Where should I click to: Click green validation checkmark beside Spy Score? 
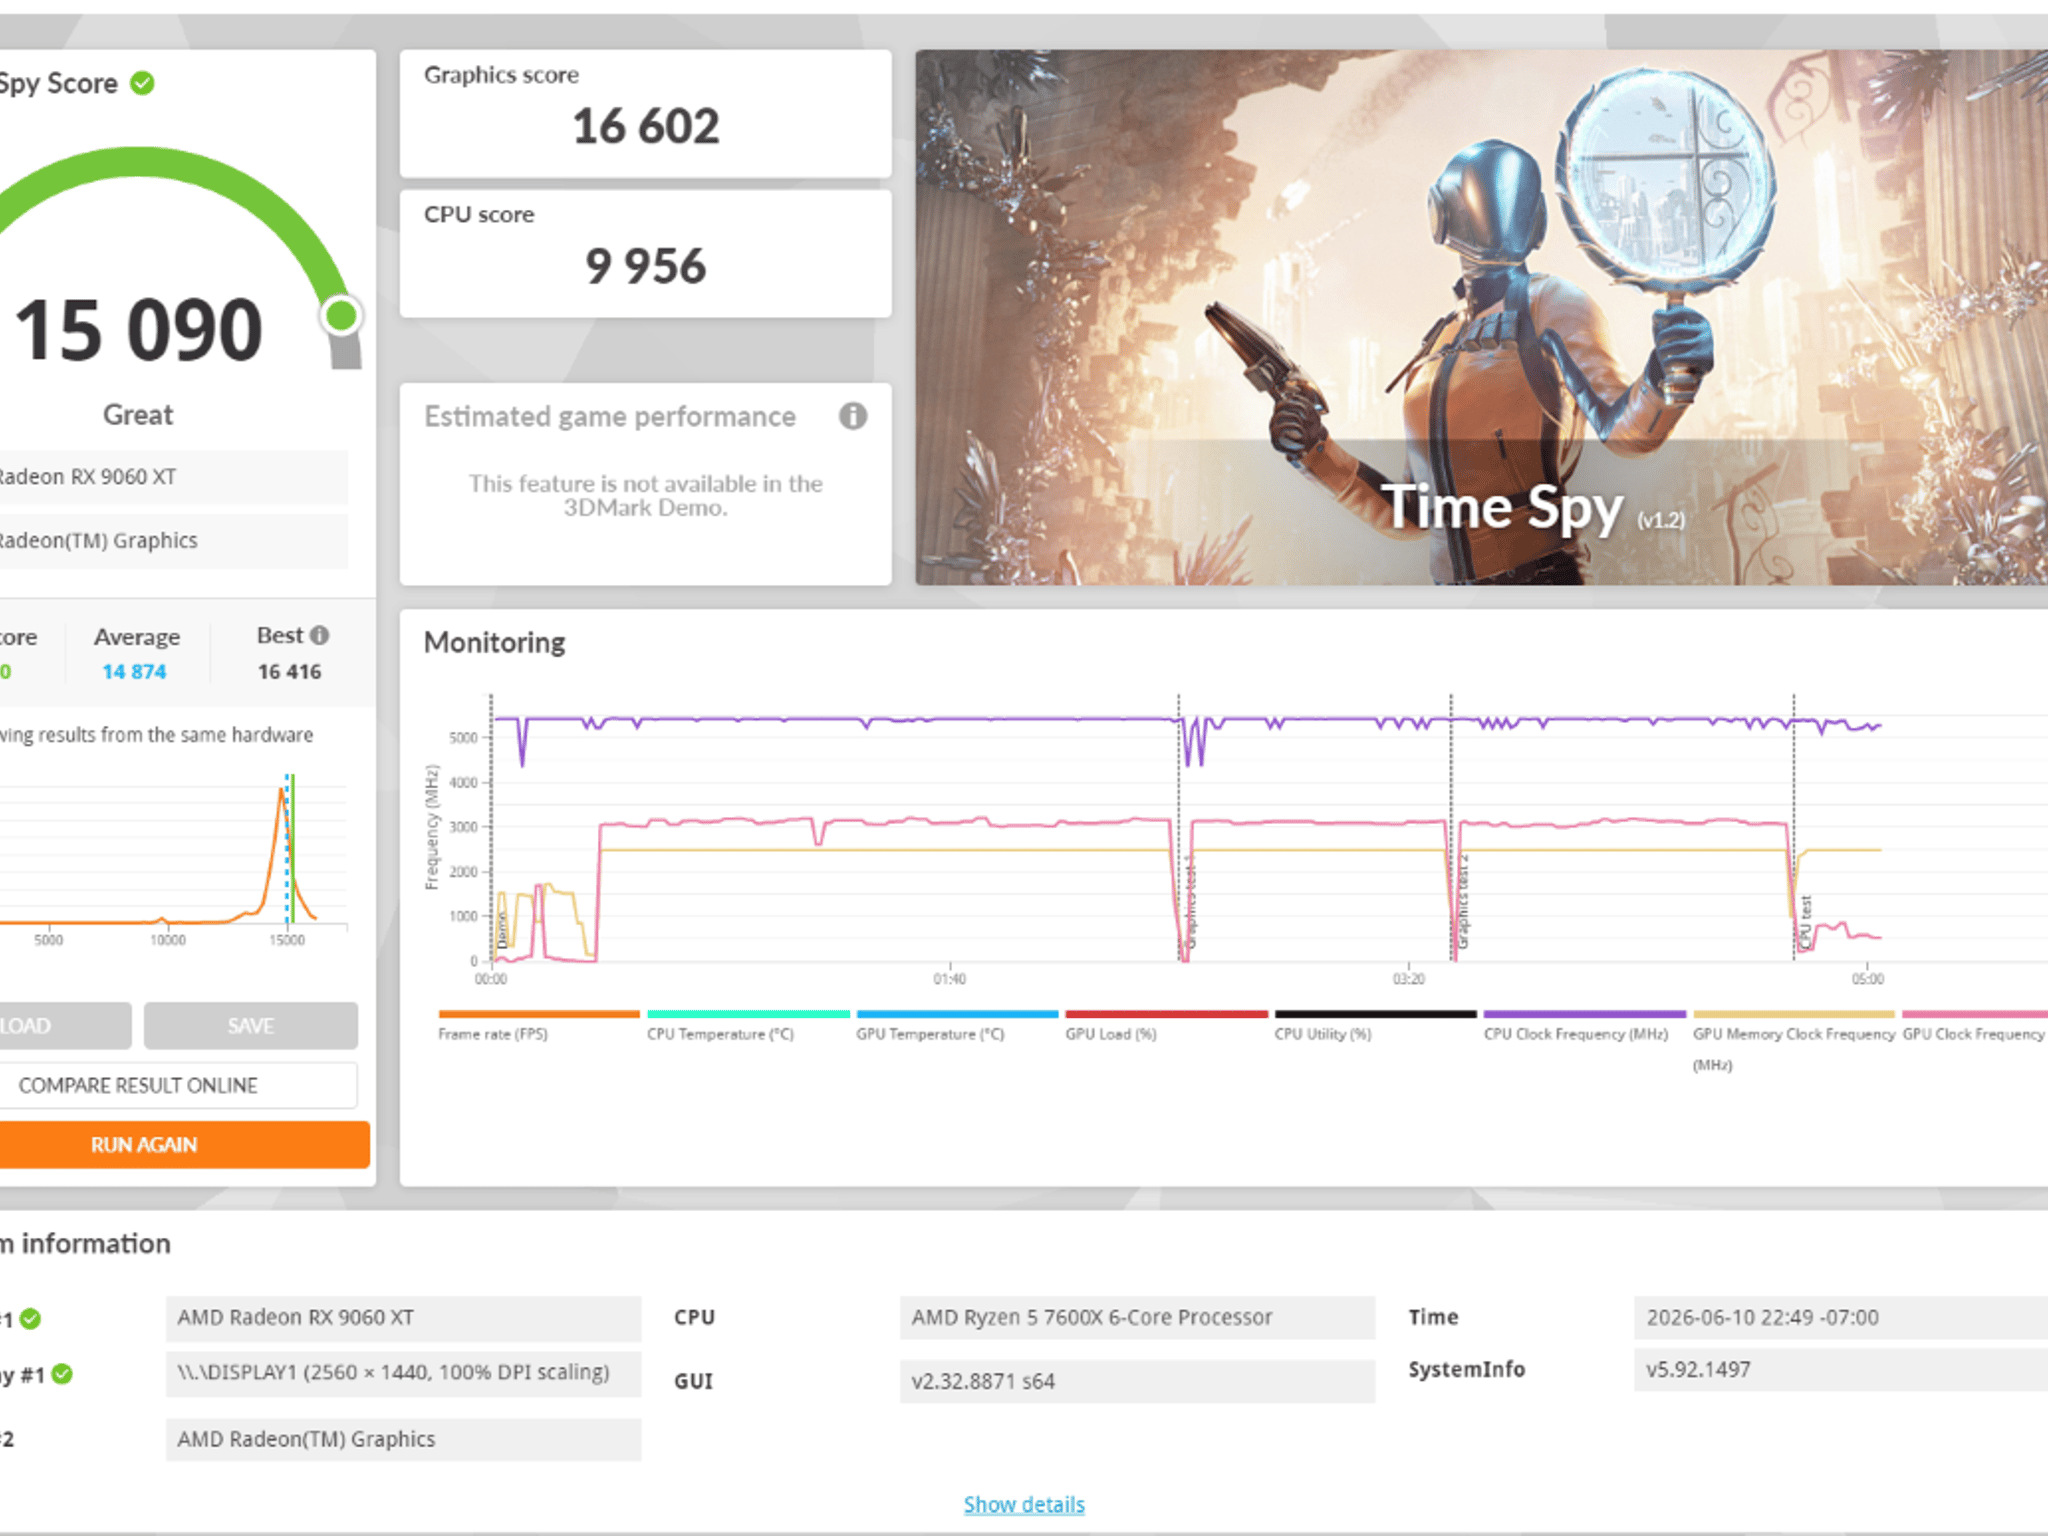point(143,83)
